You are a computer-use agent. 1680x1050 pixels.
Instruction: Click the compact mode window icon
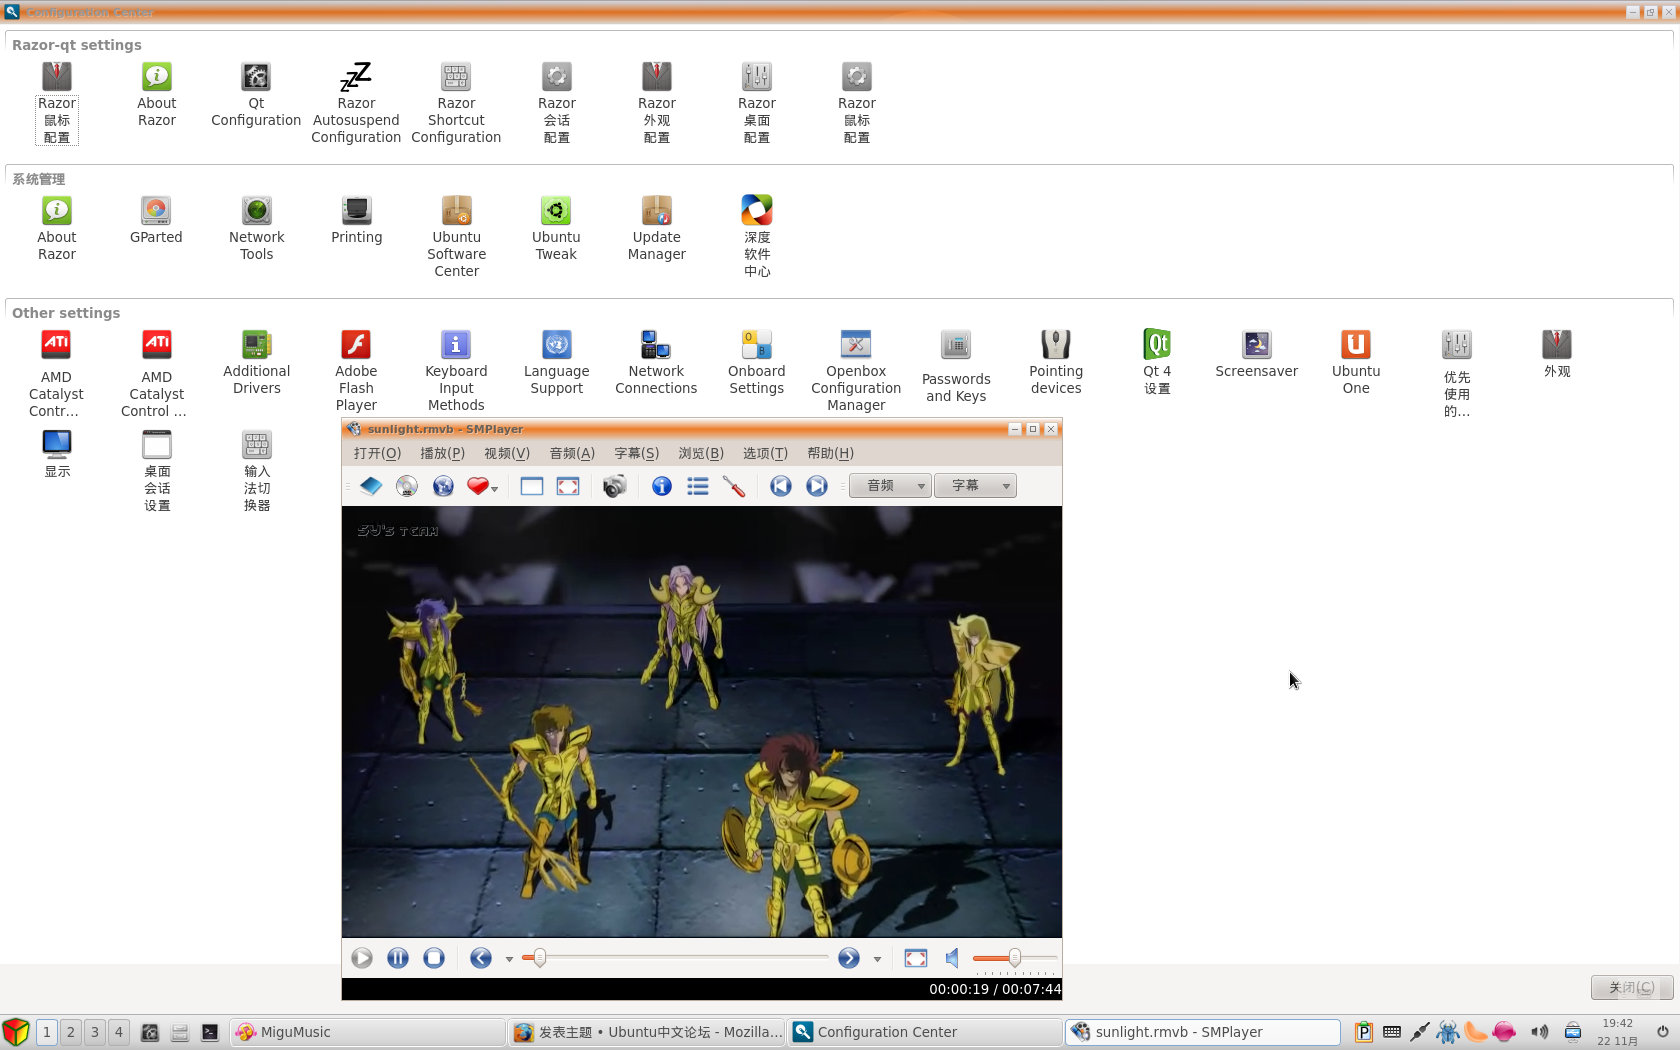(532, 486)
